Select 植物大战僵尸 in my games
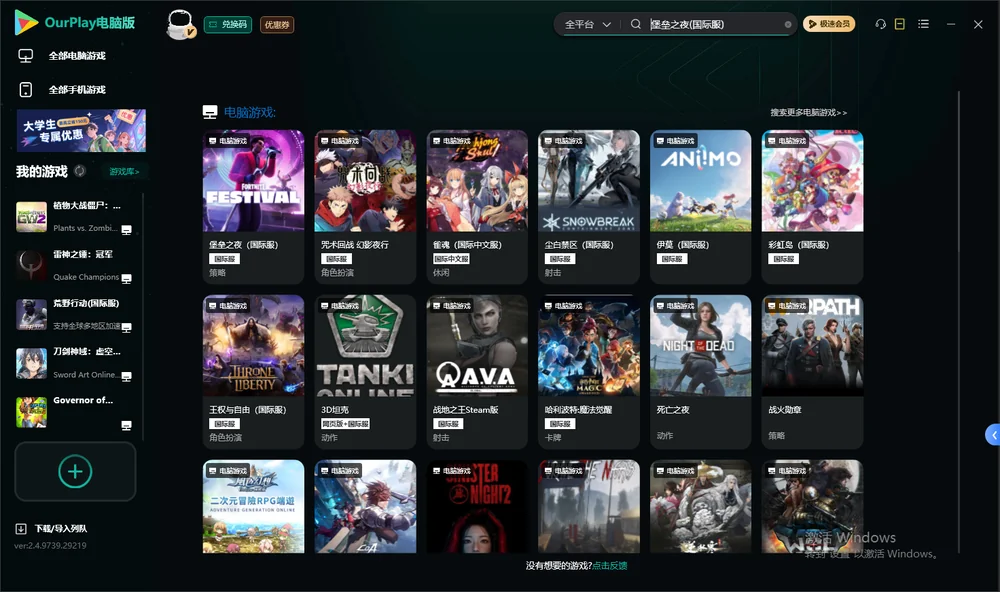The height and width of the screenshot is (592, 1000). 75,217
